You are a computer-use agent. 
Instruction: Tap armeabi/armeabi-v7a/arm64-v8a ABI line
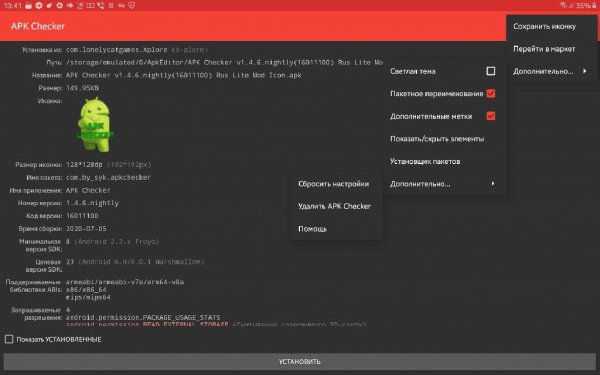point(125,282)
